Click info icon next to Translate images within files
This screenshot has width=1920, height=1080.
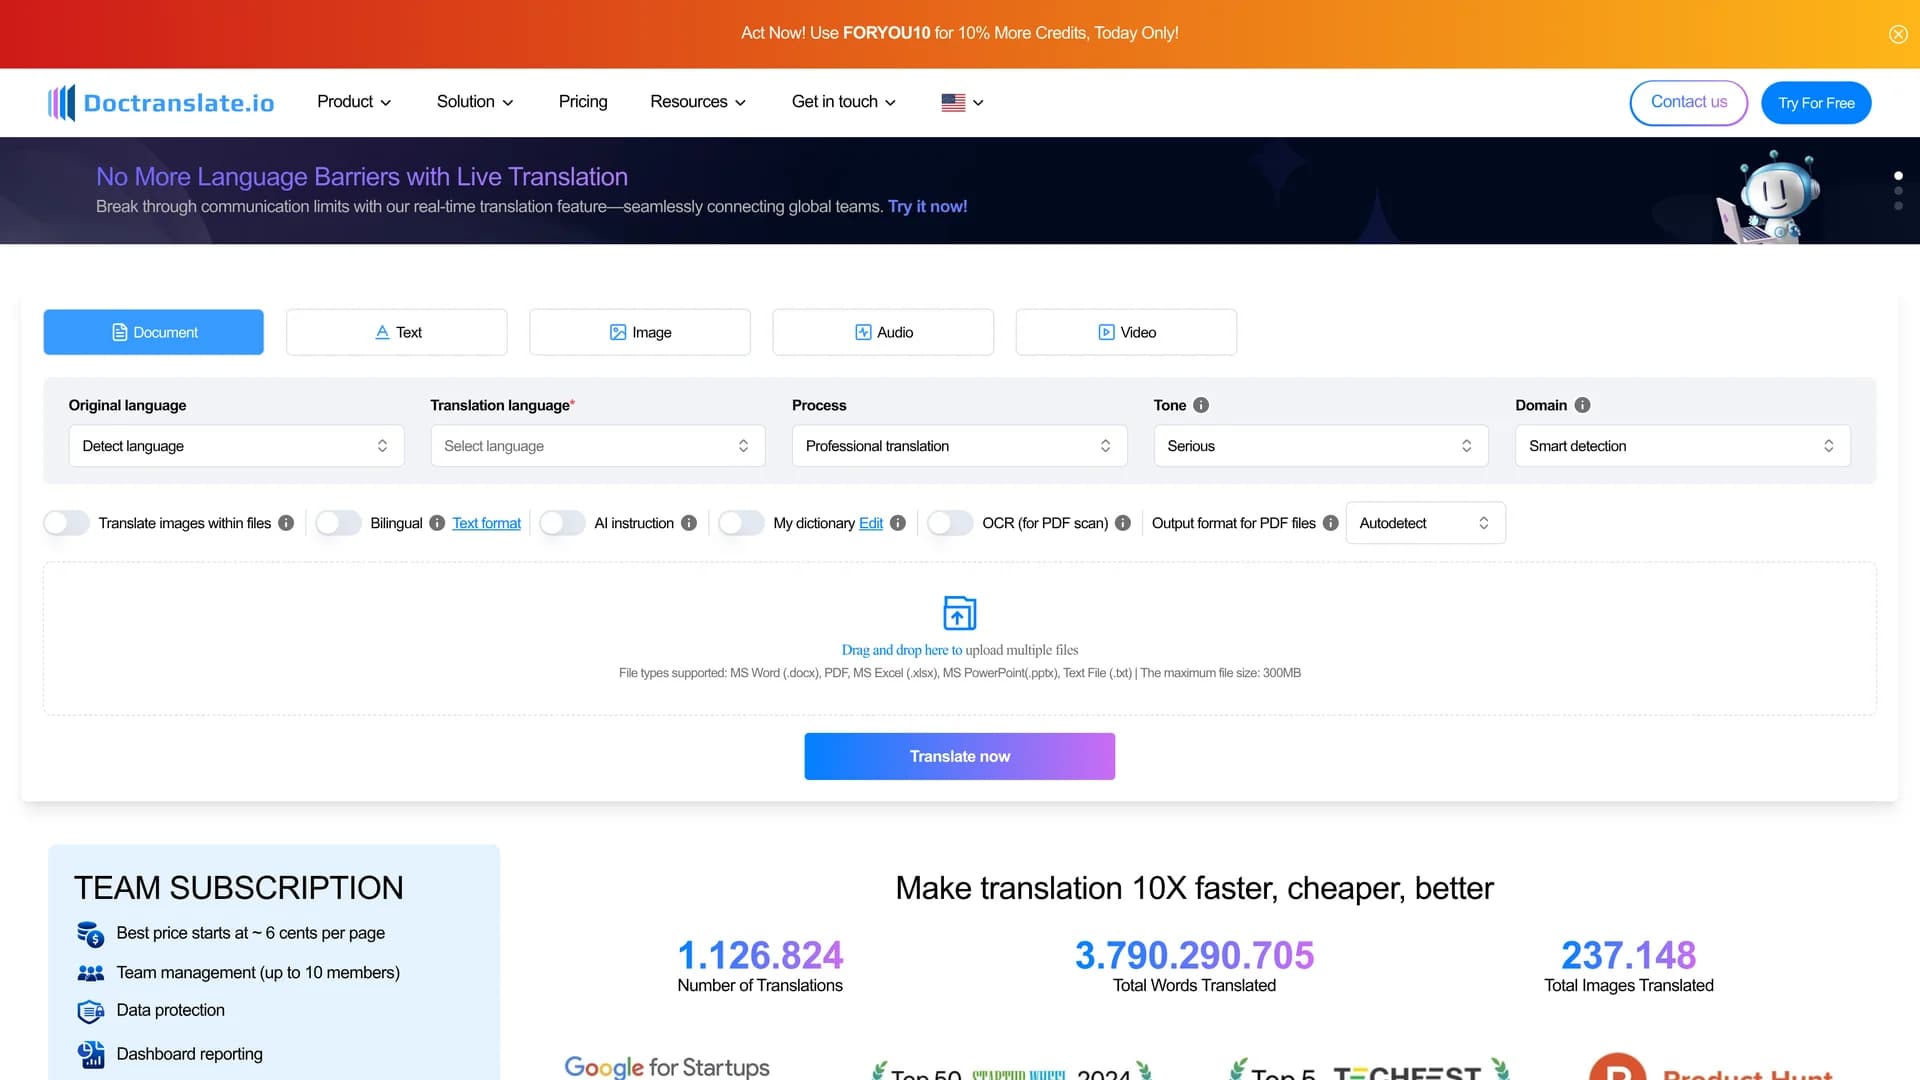point(286,523)
